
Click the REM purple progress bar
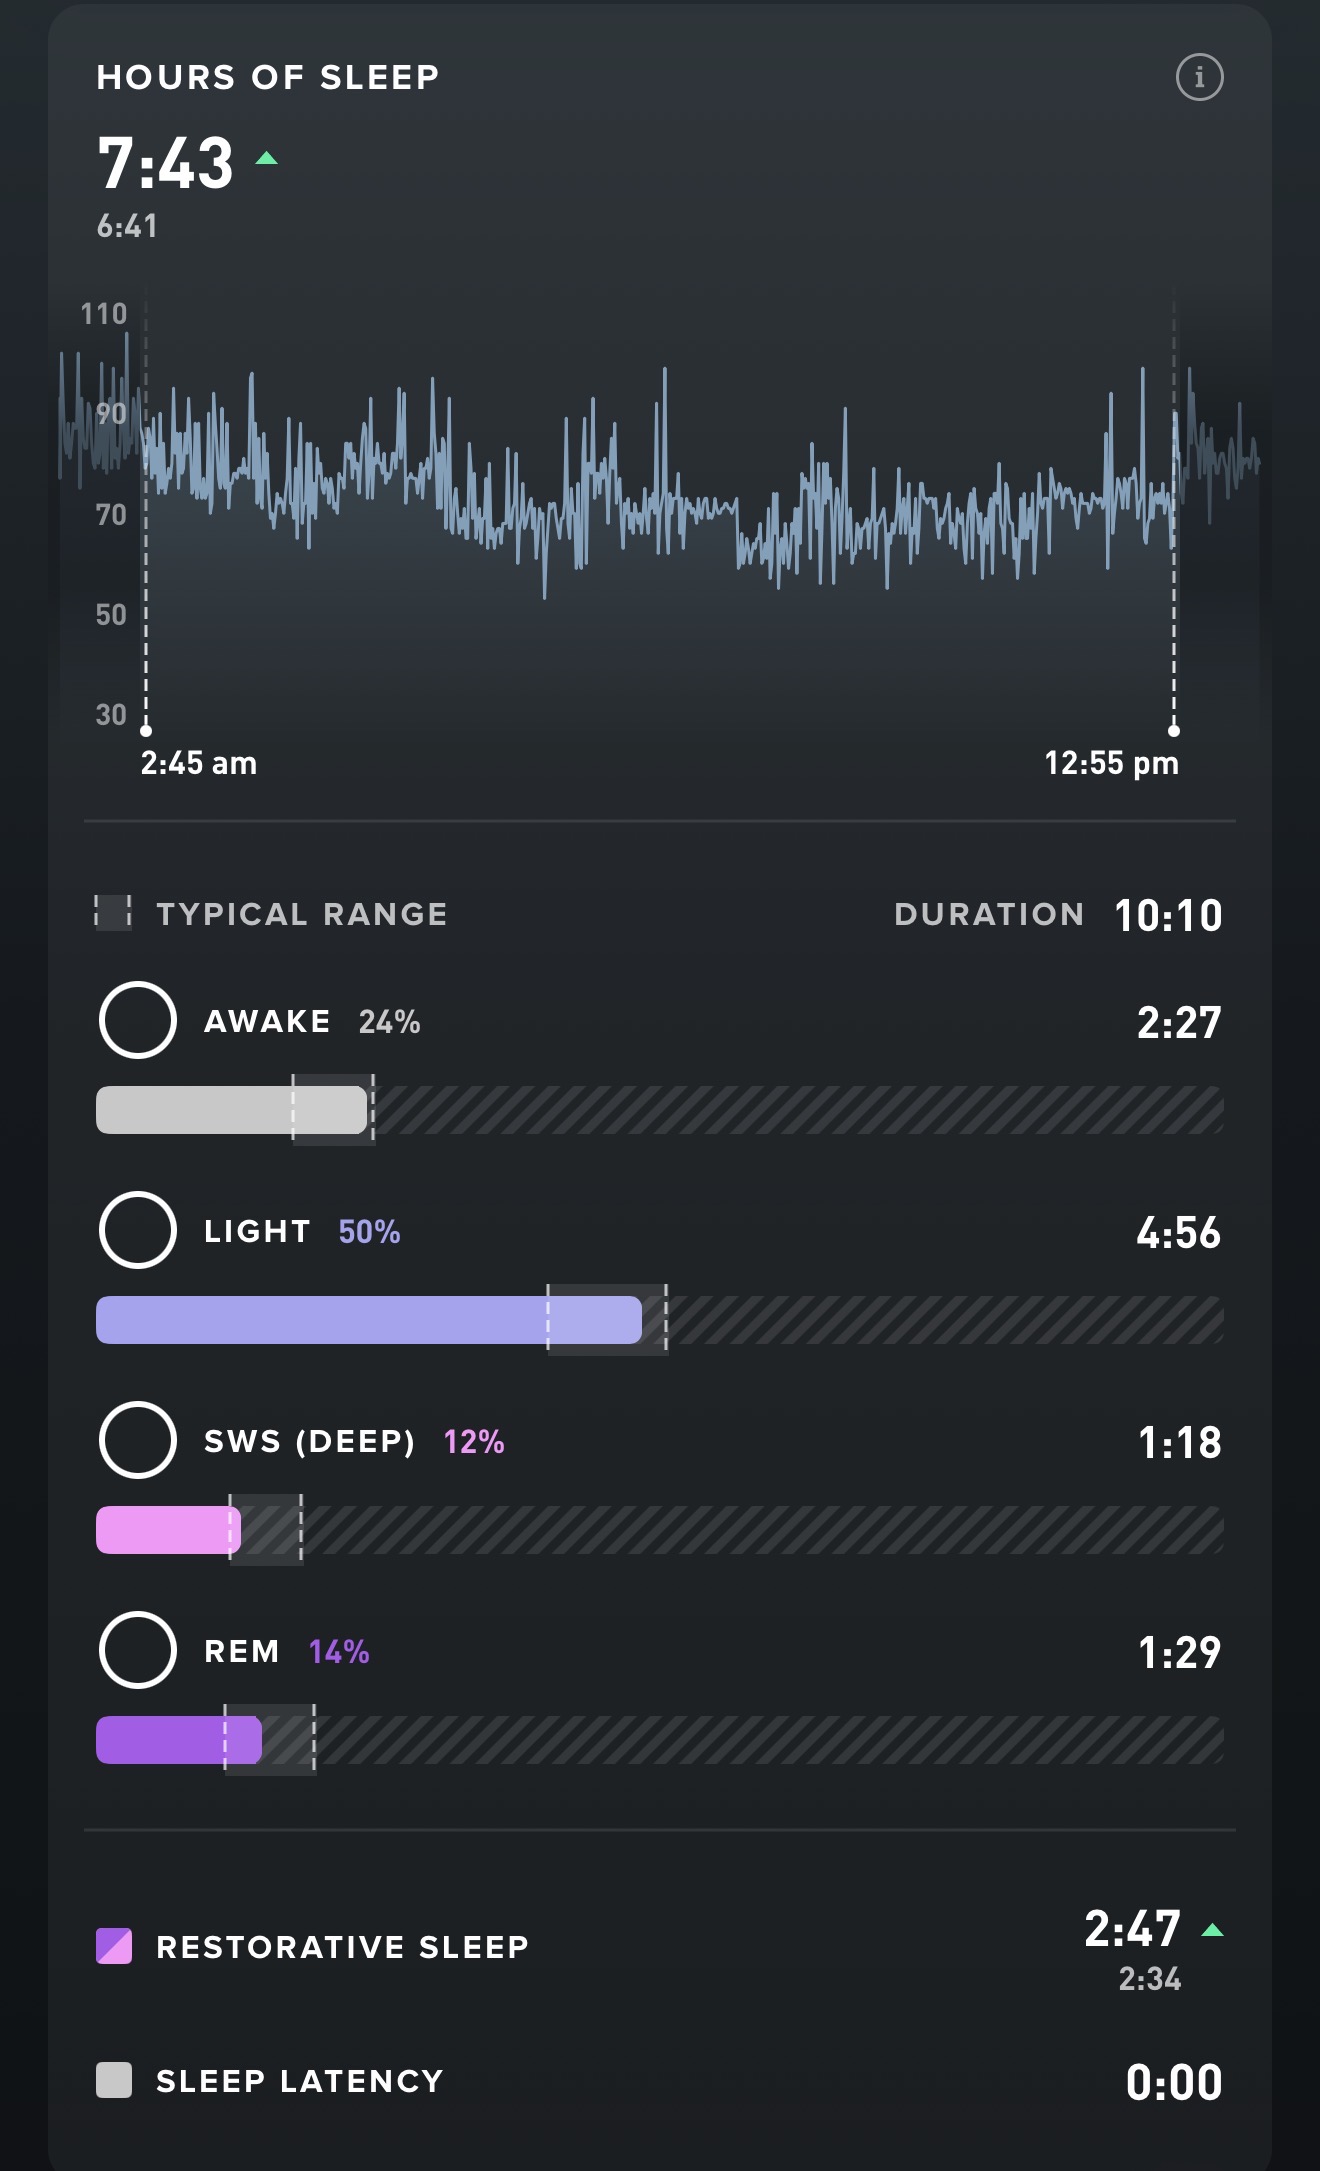tap(178, 1740)
